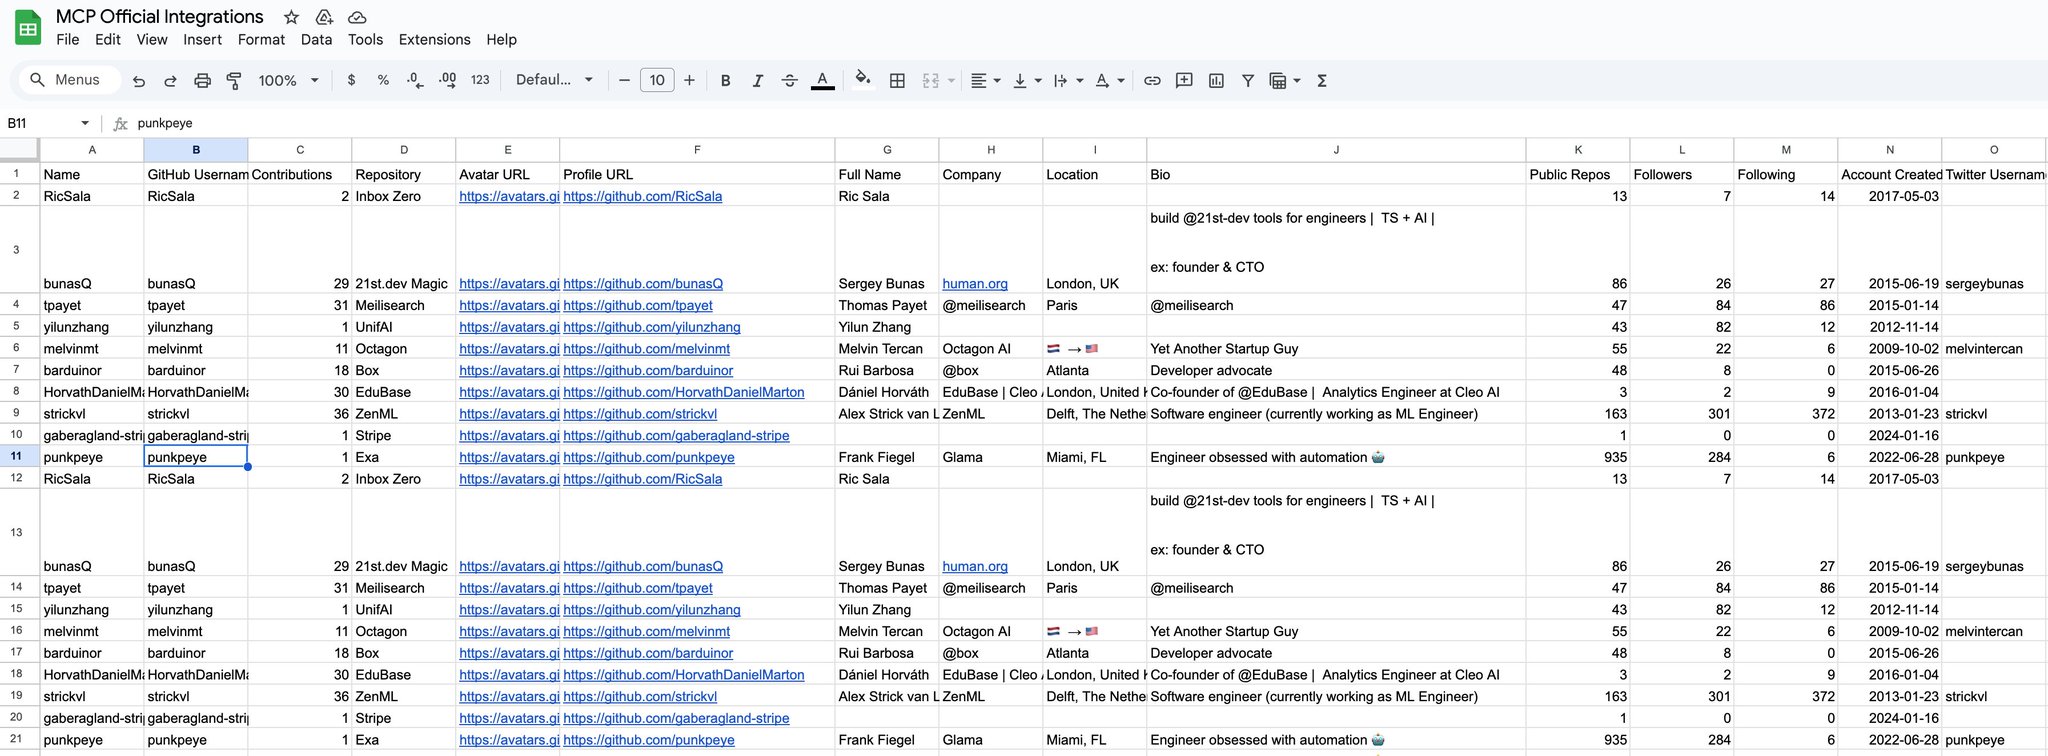Open the Insert menu
Screen dimensions: 2048x756
(x=202, y=40)
